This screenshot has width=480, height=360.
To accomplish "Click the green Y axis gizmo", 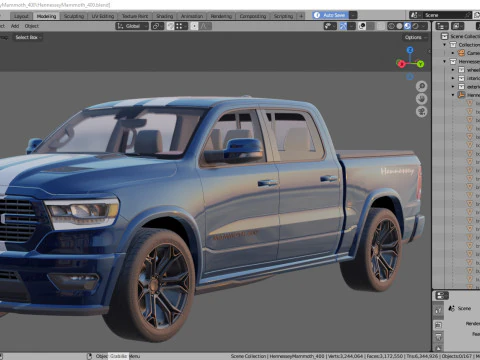I will click(420, 64).
